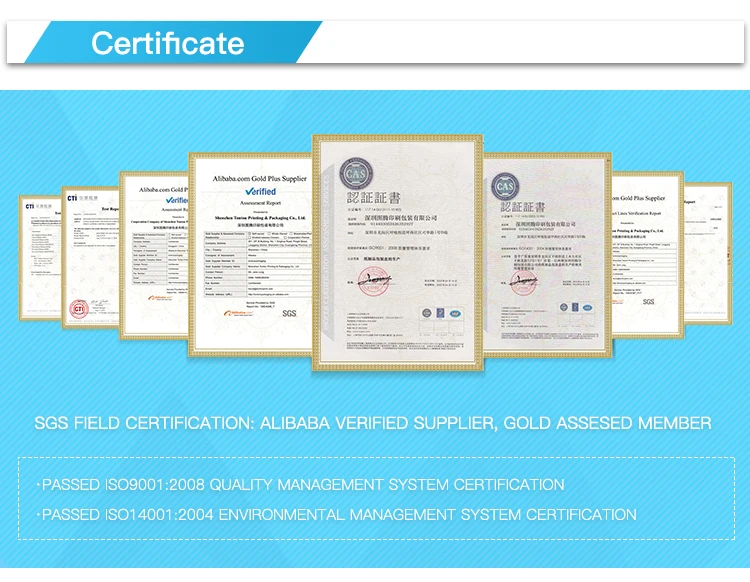Viewport: 750px width, 582px height.
Task: Click the Certificate header banner
Action: click(167, 43)
